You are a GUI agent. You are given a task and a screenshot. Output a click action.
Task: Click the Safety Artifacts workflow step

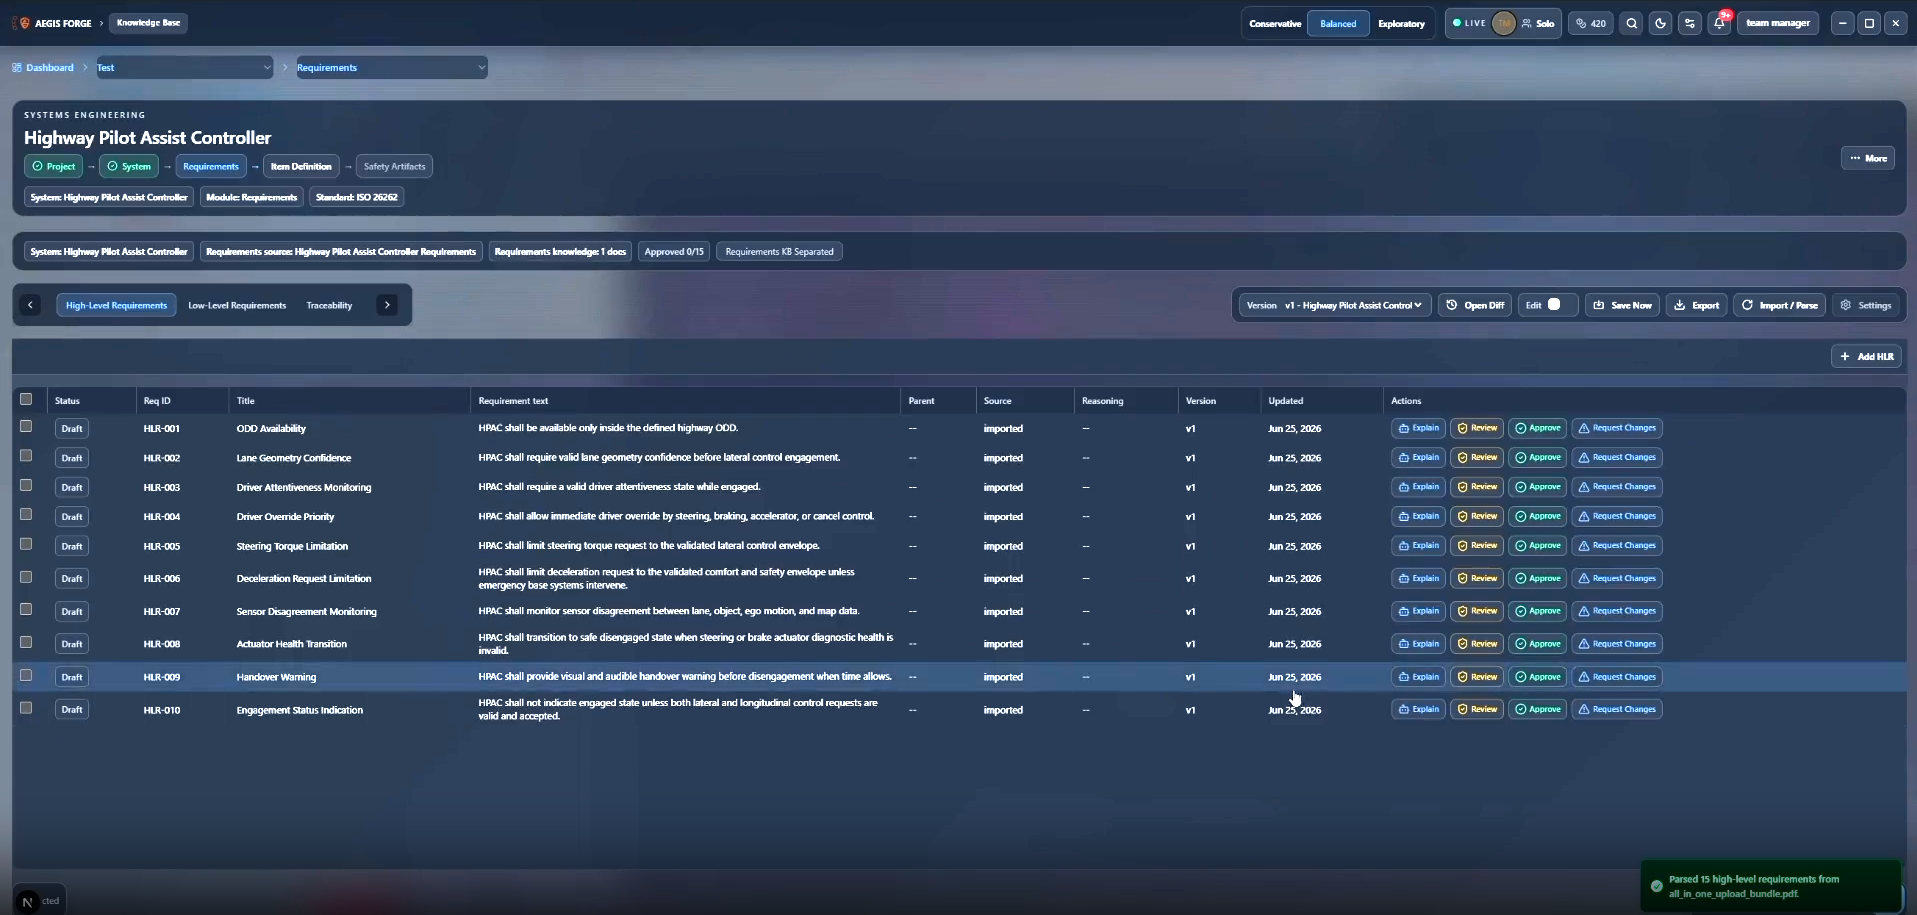pyautogui.click(x=394, y=166)
